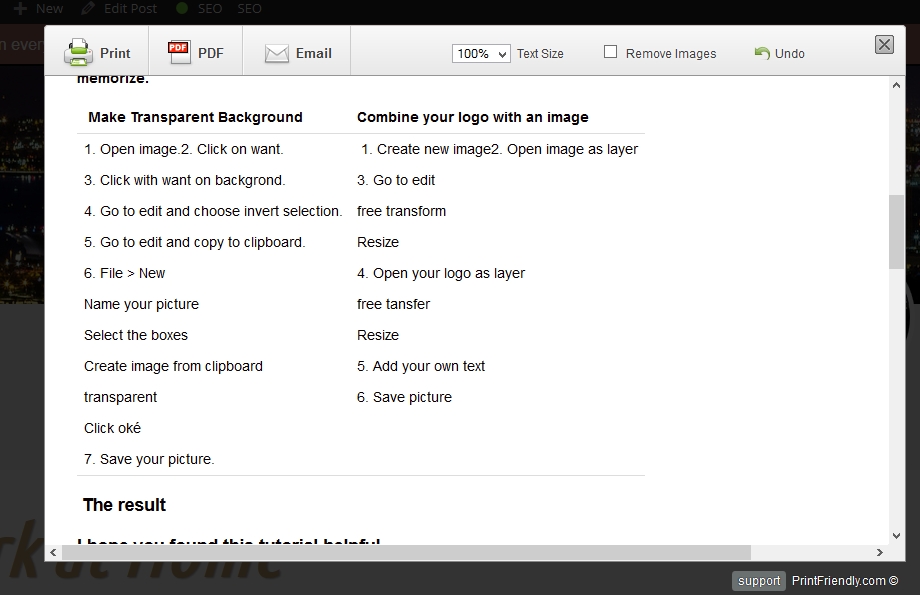Viewport: 920px width, 595px height.
Task: Enable the Remove Images checkbox
Action: (x=610, y=52)
